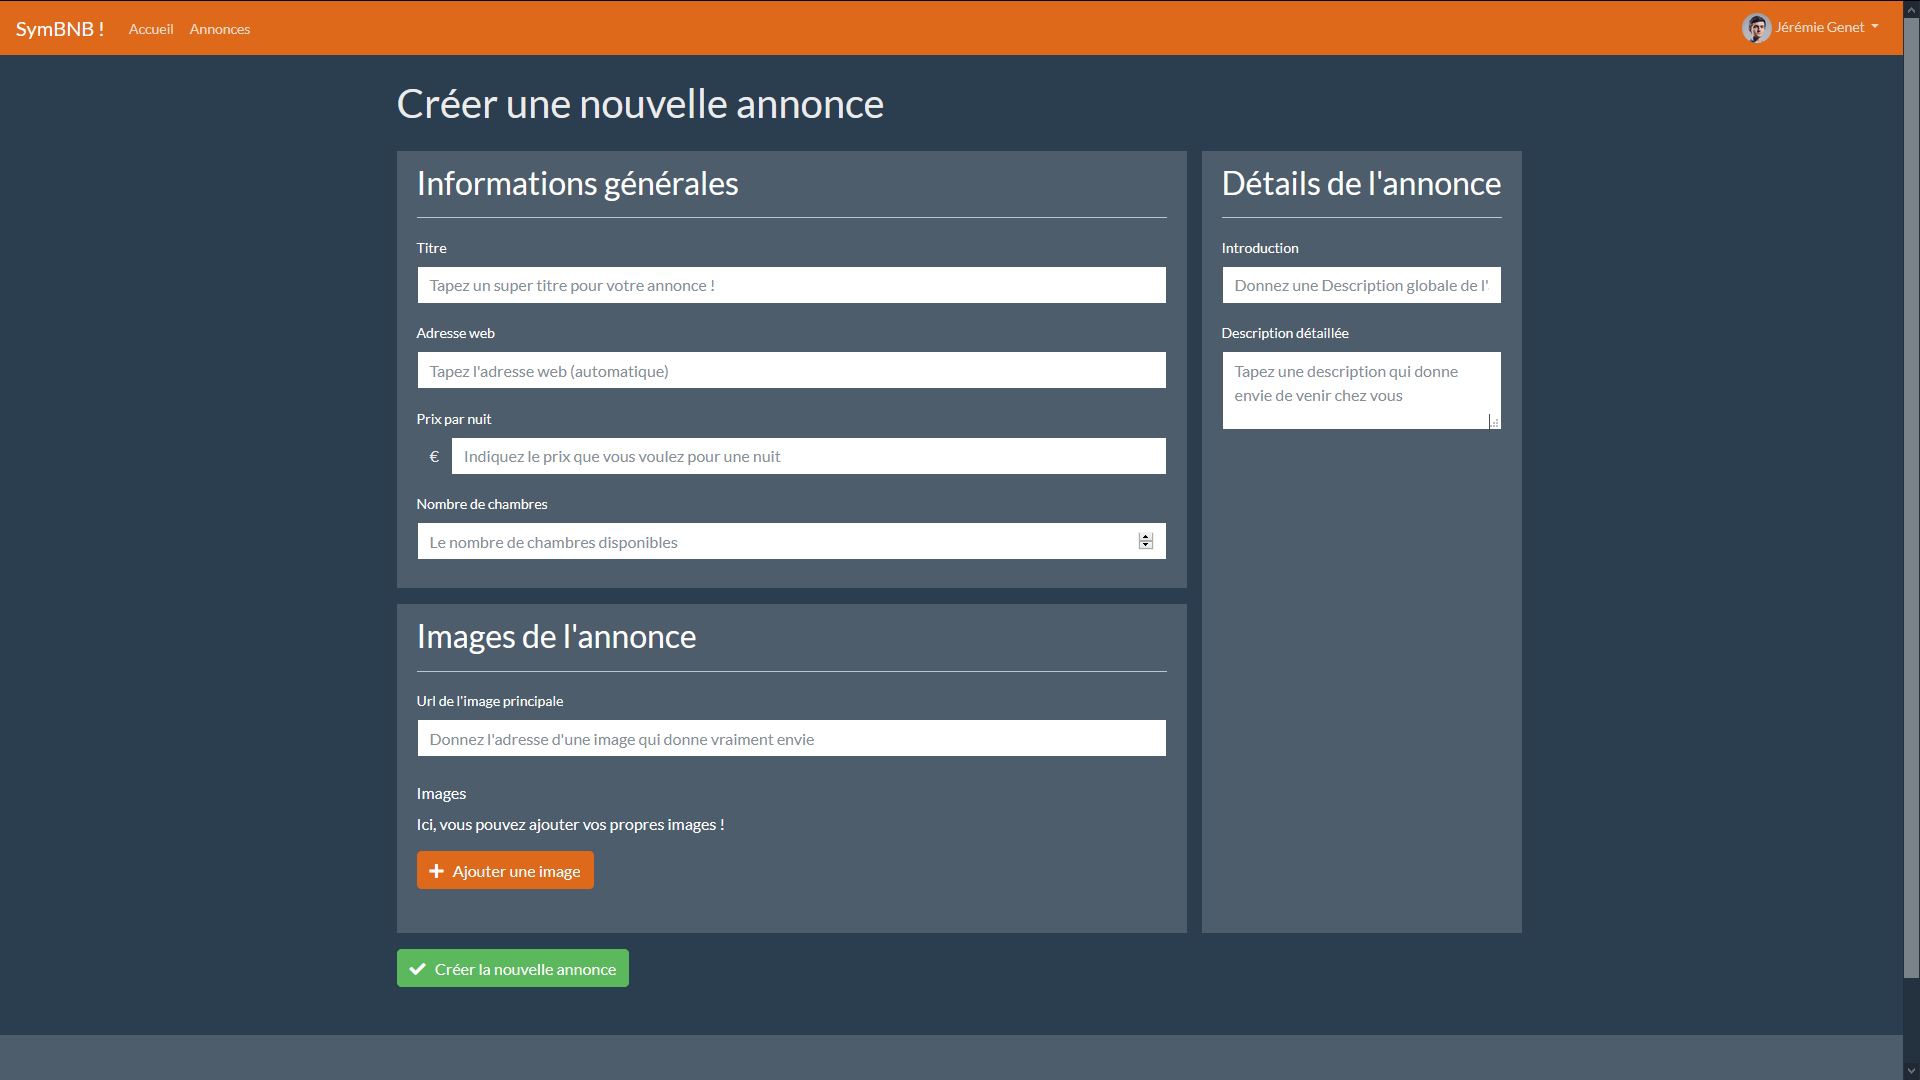Open the Jérémie Genet user dropdown
This screenshot has height=1080, width=1920.
[x=1826, y=28]
